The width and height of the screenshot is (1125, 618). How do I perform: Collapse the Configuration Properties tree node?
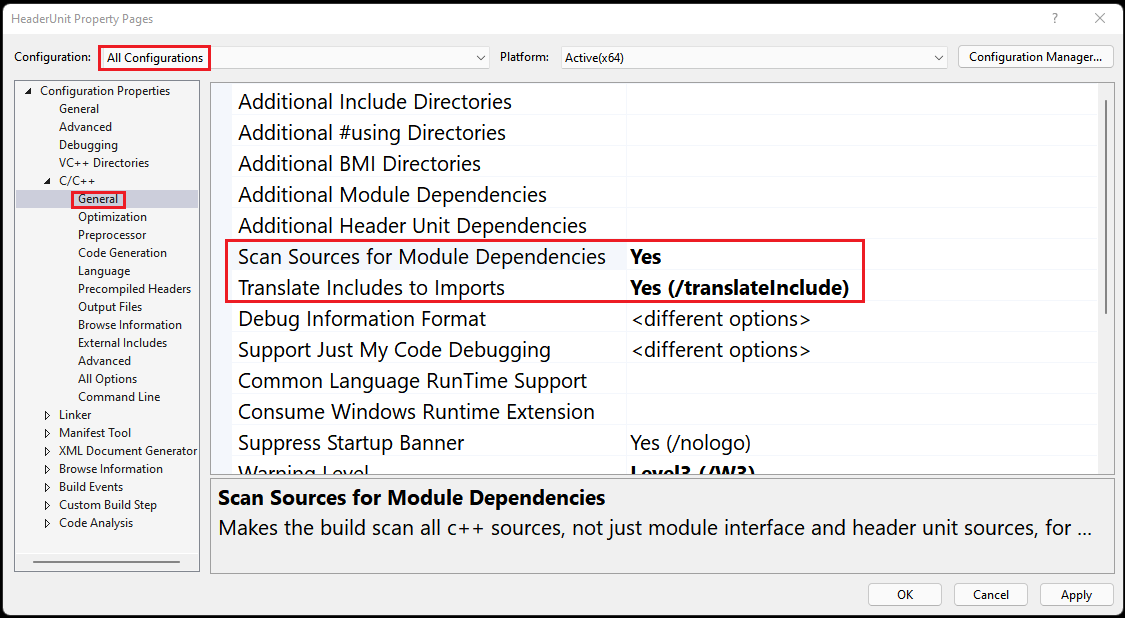coord(27,90)
